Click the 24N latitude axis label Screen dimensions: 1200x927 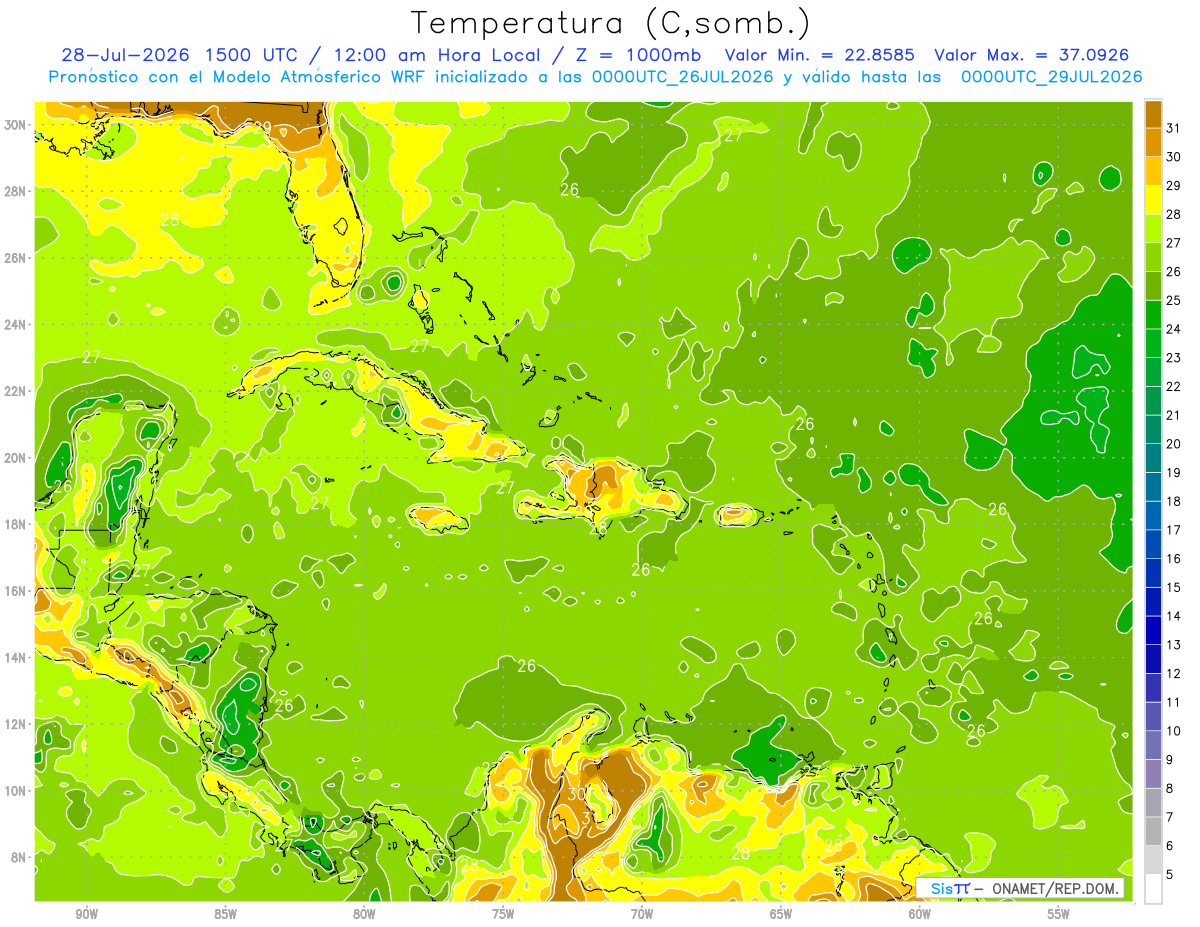[15, 325]
